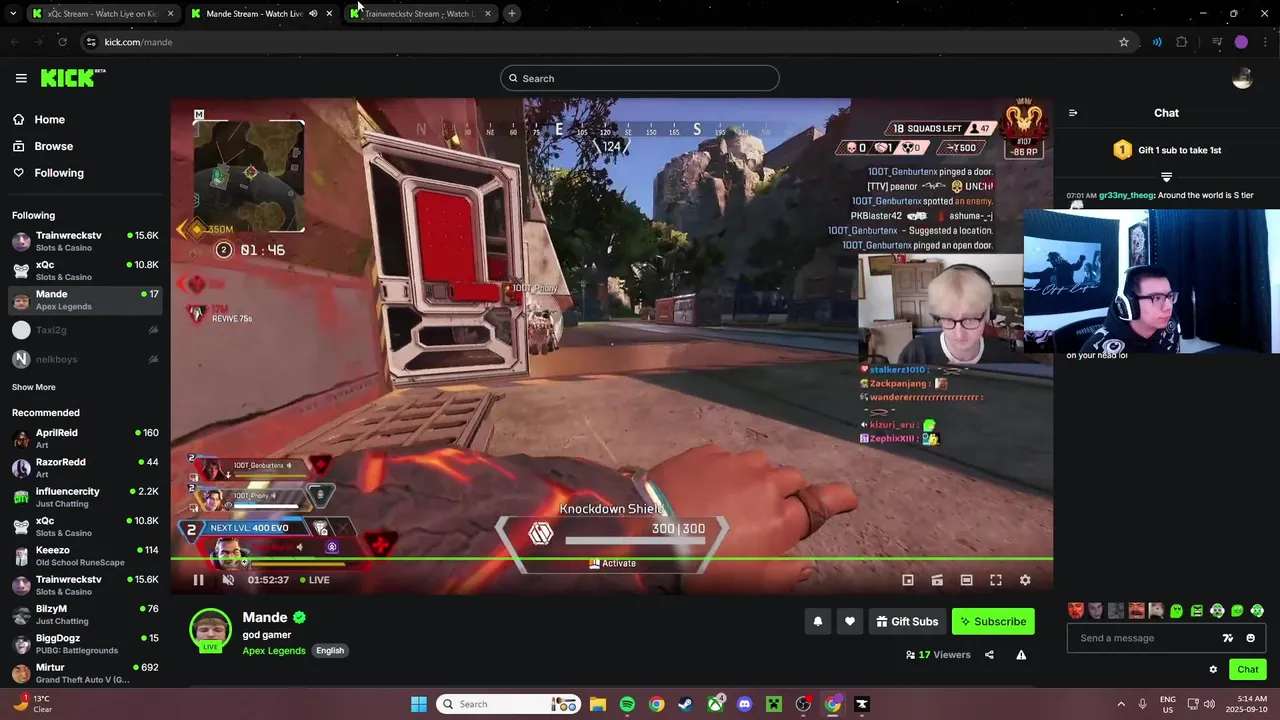Image resolution: width=1280 pixels, height=720 pixels.
Task: Click the English language tag
Action: coord(330,650)
